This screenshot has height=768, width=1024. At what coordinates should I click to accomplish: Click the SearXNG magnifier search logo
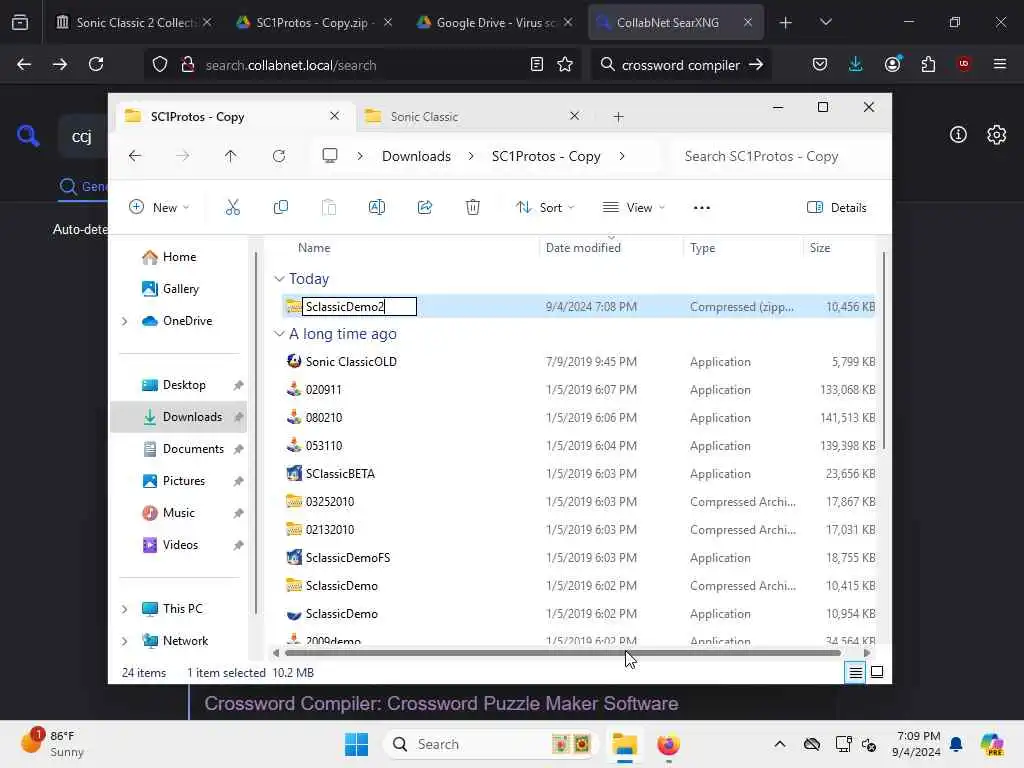pyautogui.click(x=28, y=135)
